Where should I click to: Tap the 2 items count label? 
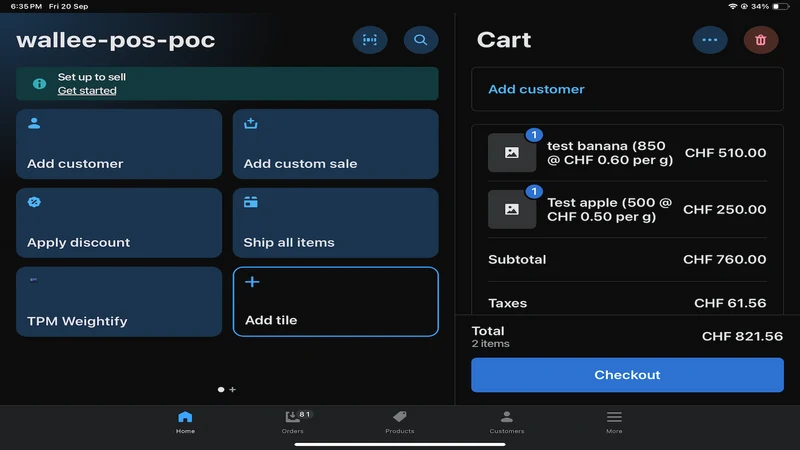point(490,344)
